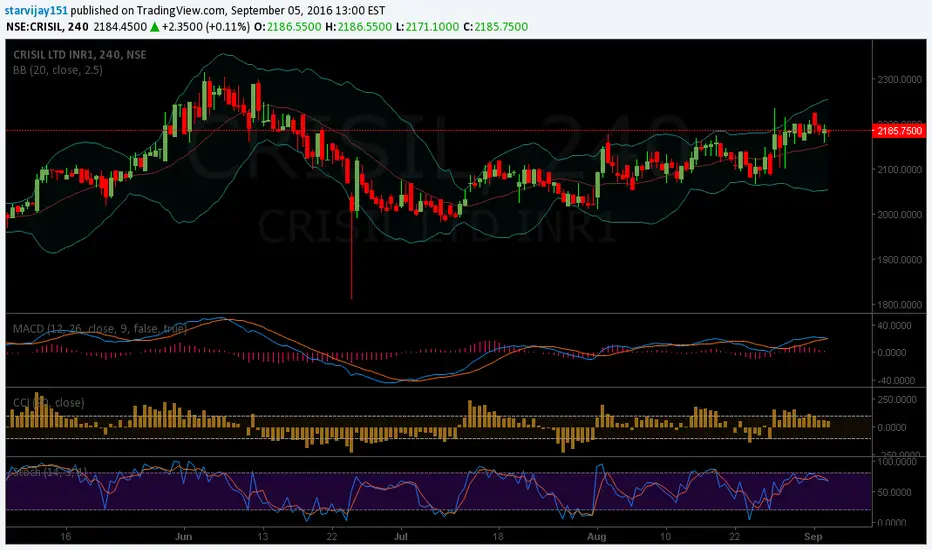This screenshot has height=550, width=932.
Task: Click the Aug date label on time axis
Action: [597, 536]
